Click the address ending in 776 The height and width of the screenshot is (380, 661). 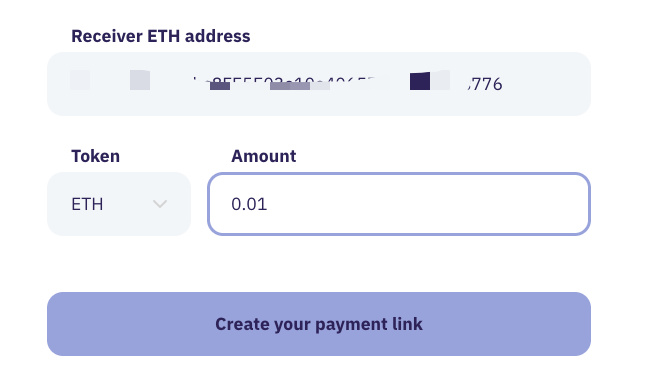pyautogui.click(x=485, y=84)
